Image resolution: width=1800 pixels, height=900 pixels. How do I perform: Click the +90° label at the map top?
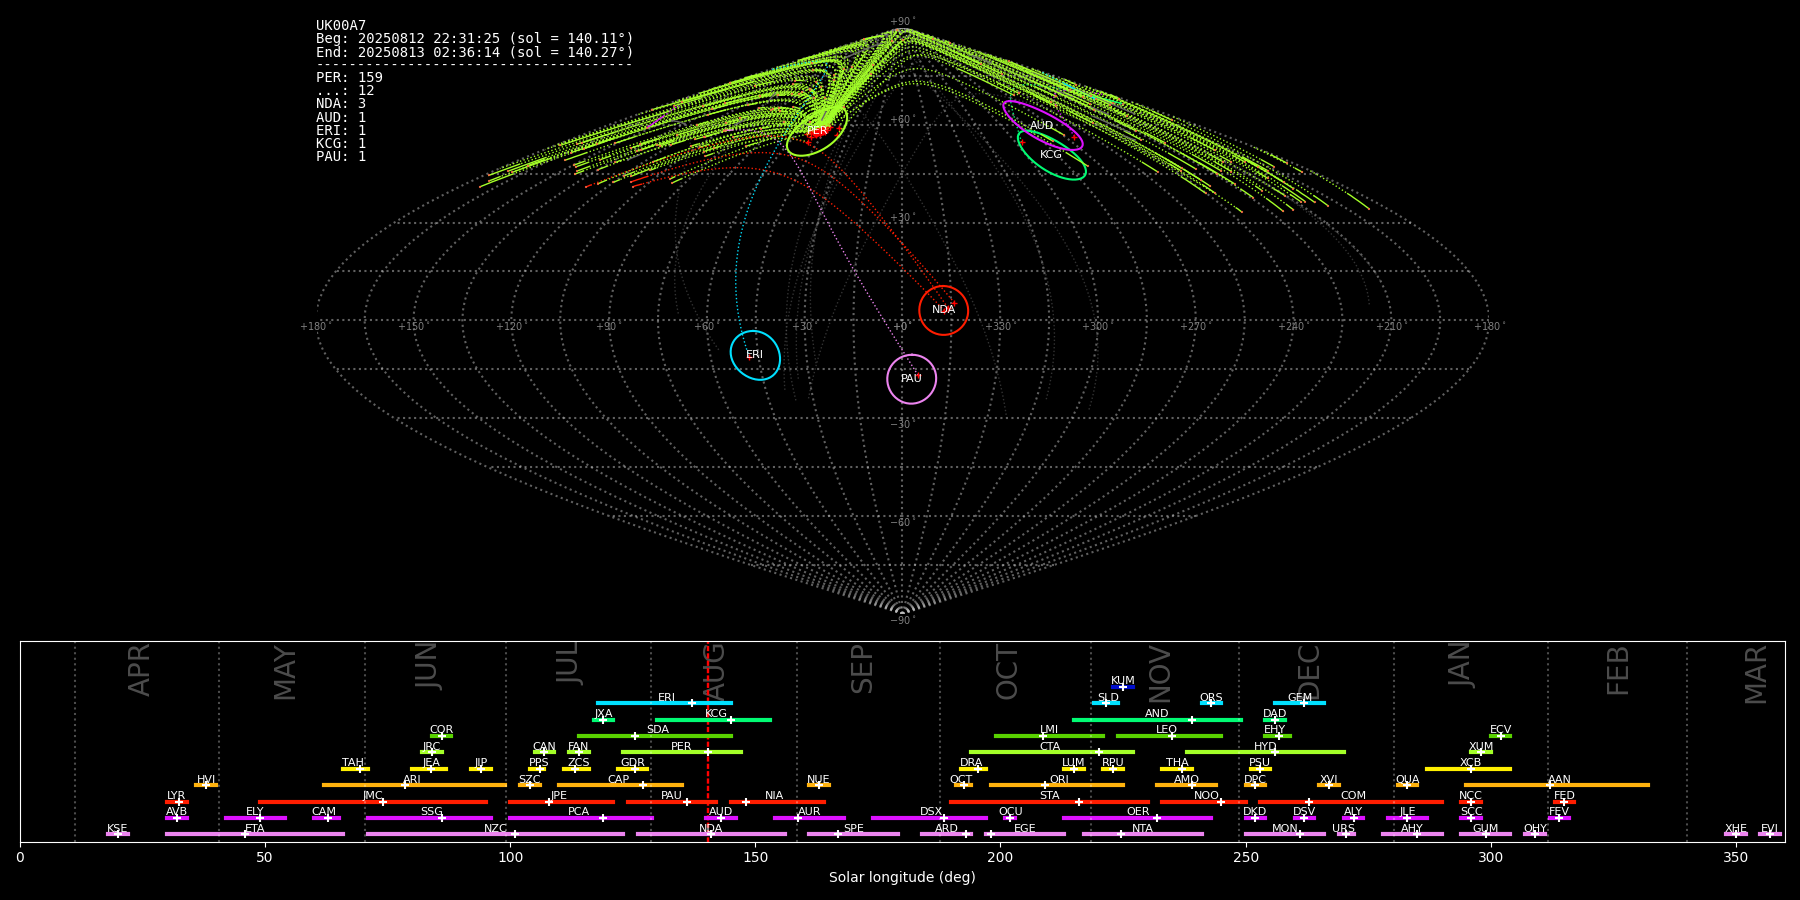tap(902, 22)
